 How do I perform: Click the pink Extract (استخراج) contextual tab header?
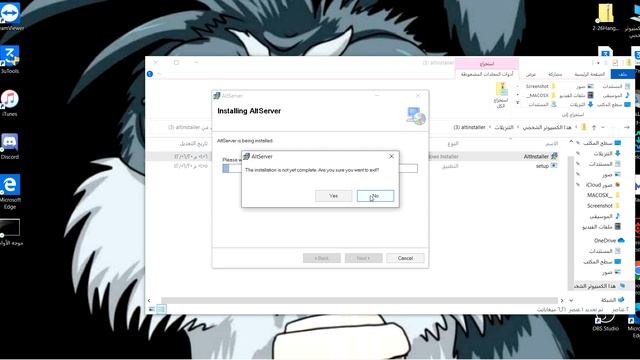(x=487, y=63)
